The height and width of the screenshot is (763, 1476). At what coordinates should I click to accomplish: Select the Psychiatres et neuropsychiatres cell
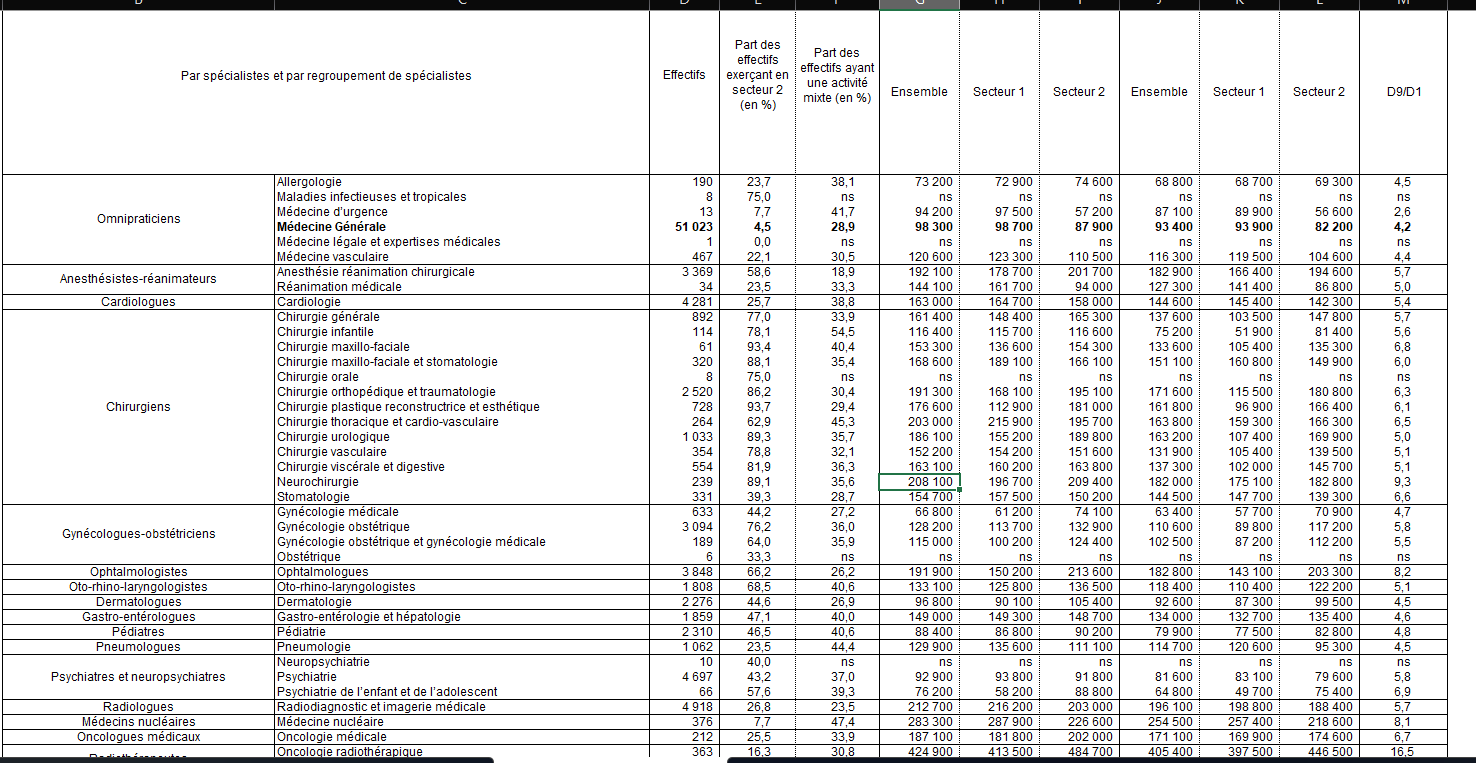[139, 677]
